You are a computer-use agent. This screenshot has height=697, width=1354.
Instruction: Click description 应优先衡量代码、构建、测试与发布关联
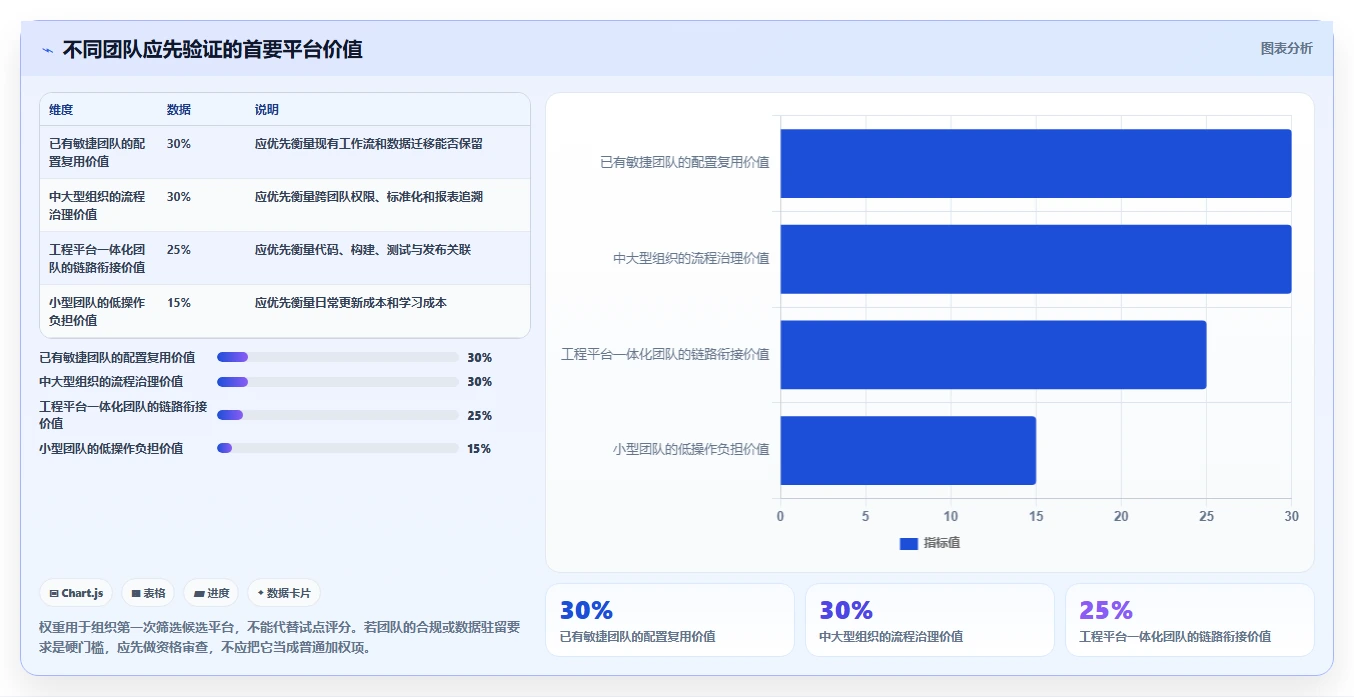point(363,250)
